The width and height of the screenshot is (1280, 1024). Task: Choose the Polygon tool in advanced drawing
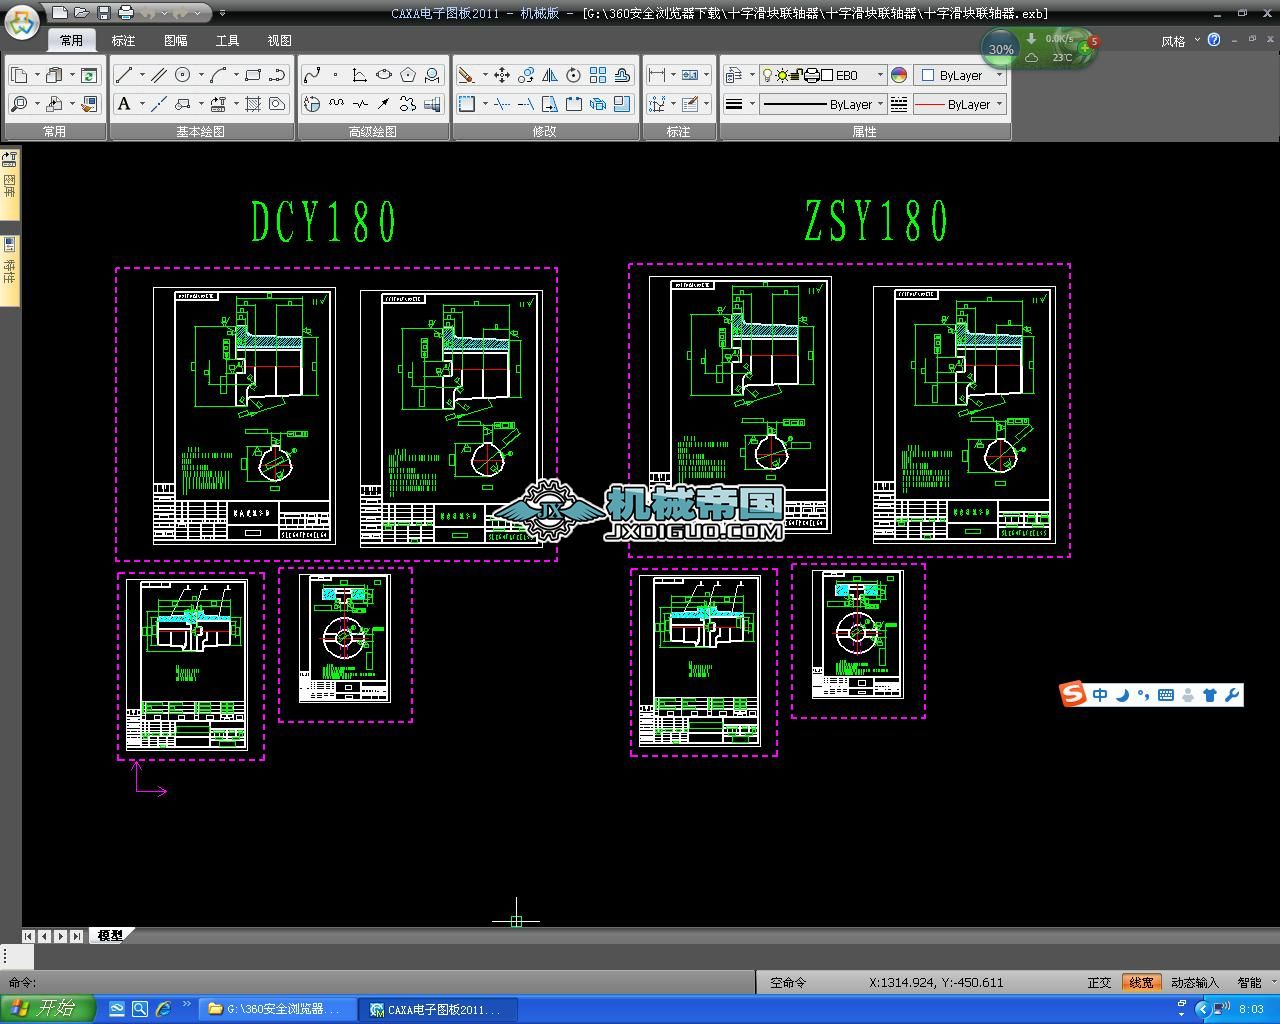(408, 75)
